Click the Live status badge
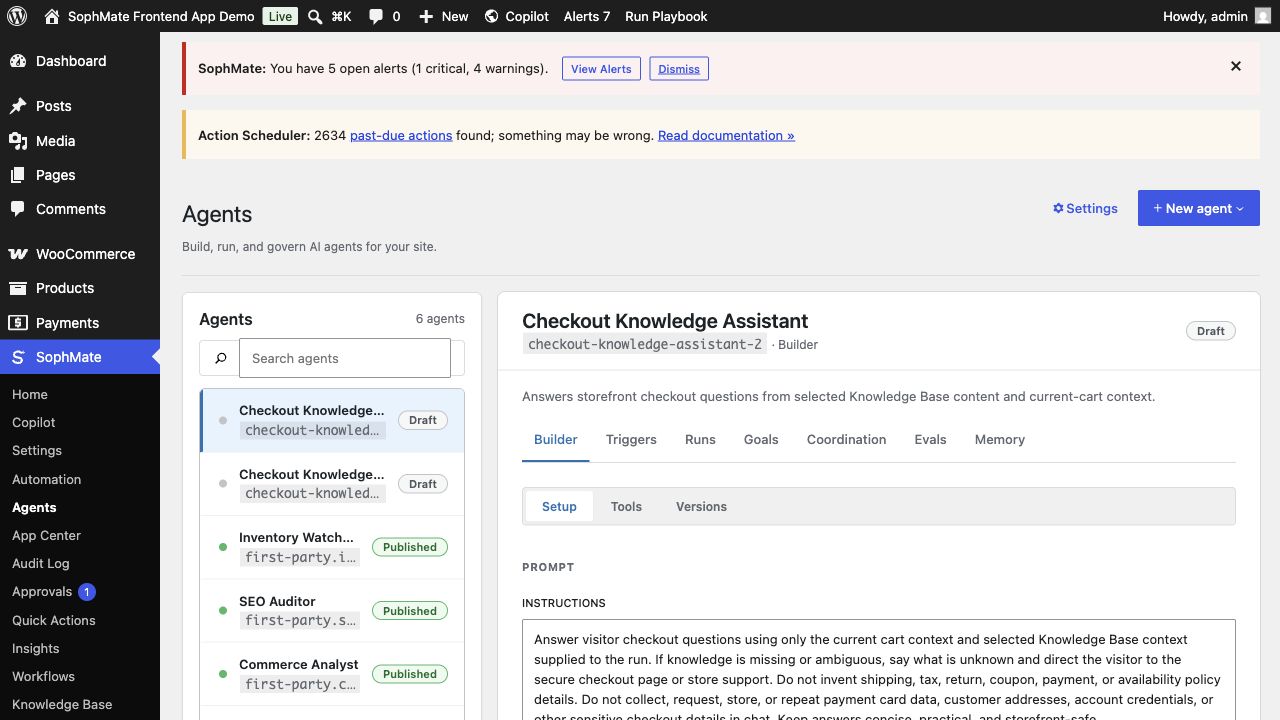Viewport: 1280px width, 720px height. pyautogui.click(x=280, y=16)
